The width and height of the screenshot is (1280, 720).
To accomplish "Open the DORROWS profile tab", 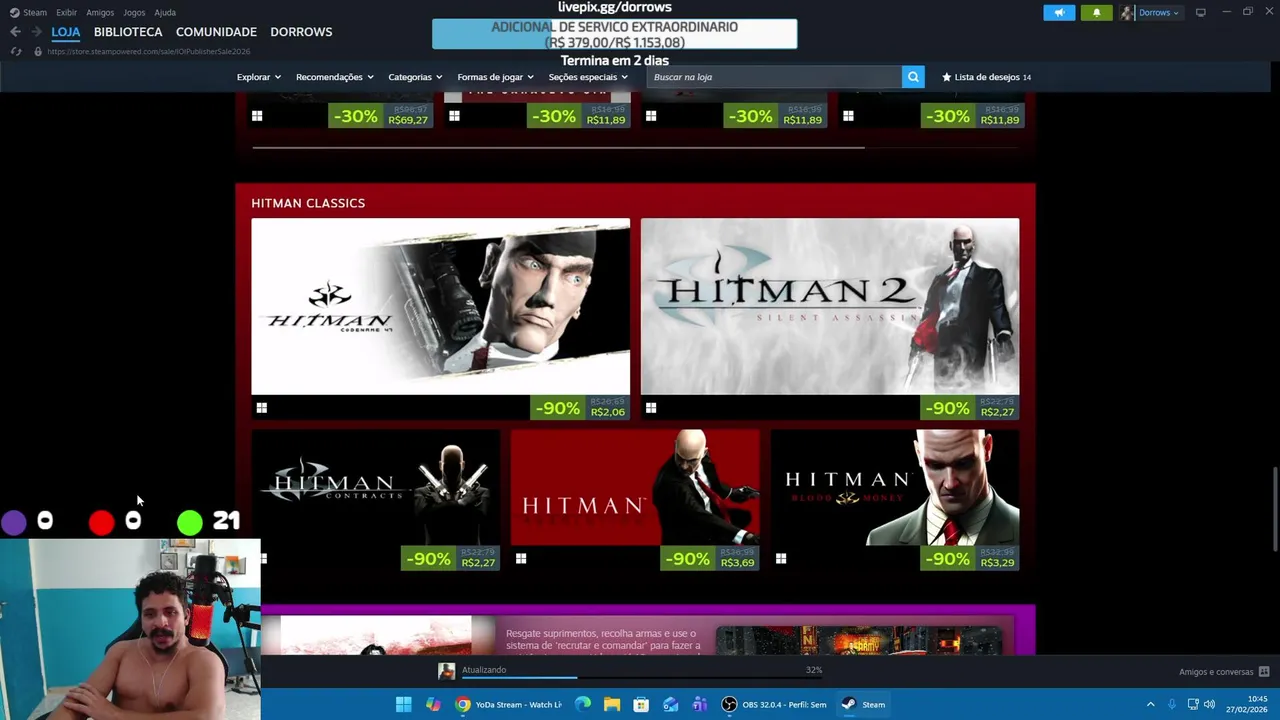I will (x=301, y=32).
